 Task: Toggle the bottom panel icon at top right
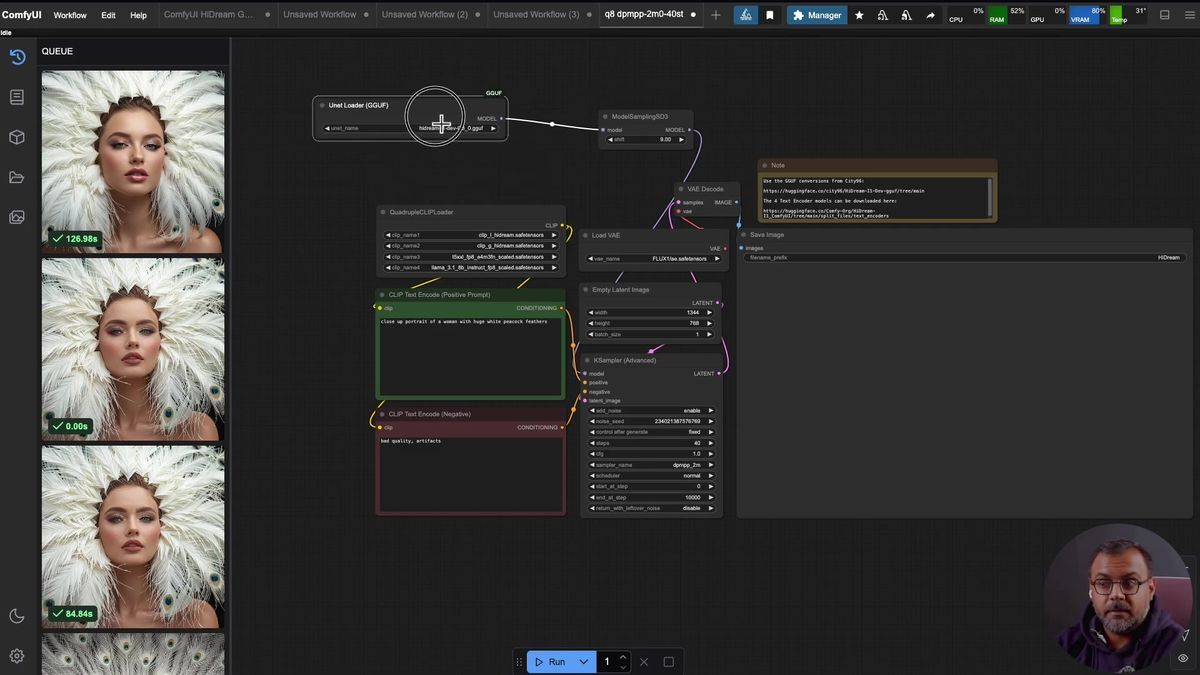coord(1165,15)
